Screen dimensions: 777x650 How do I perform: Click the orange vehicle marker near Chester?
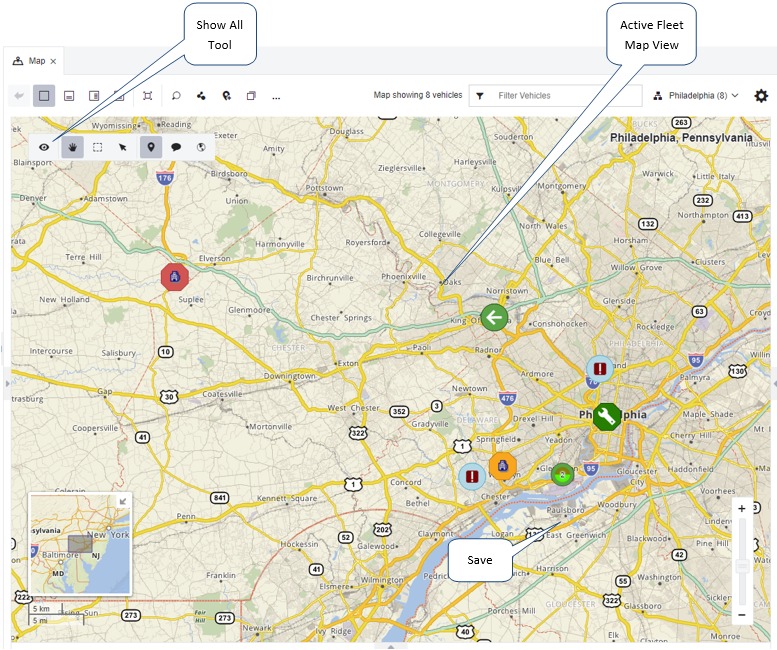[502, 466]
